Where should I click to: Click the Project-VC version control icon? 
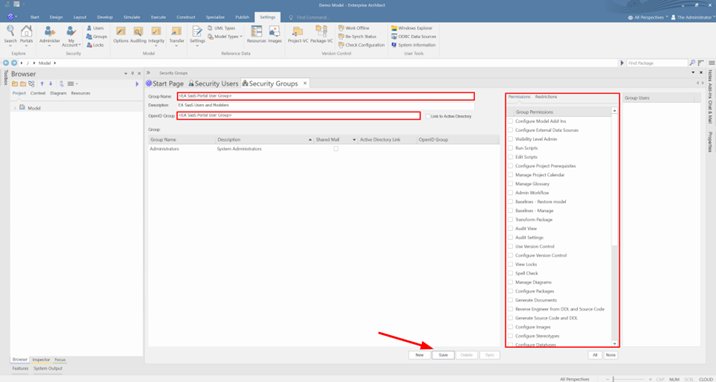coord(298,35)
